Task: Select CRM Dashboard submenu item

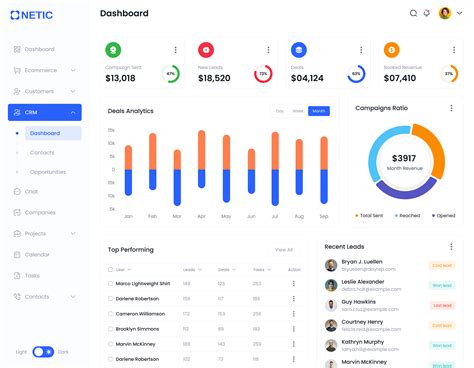Action: click(x=53, y=133)
